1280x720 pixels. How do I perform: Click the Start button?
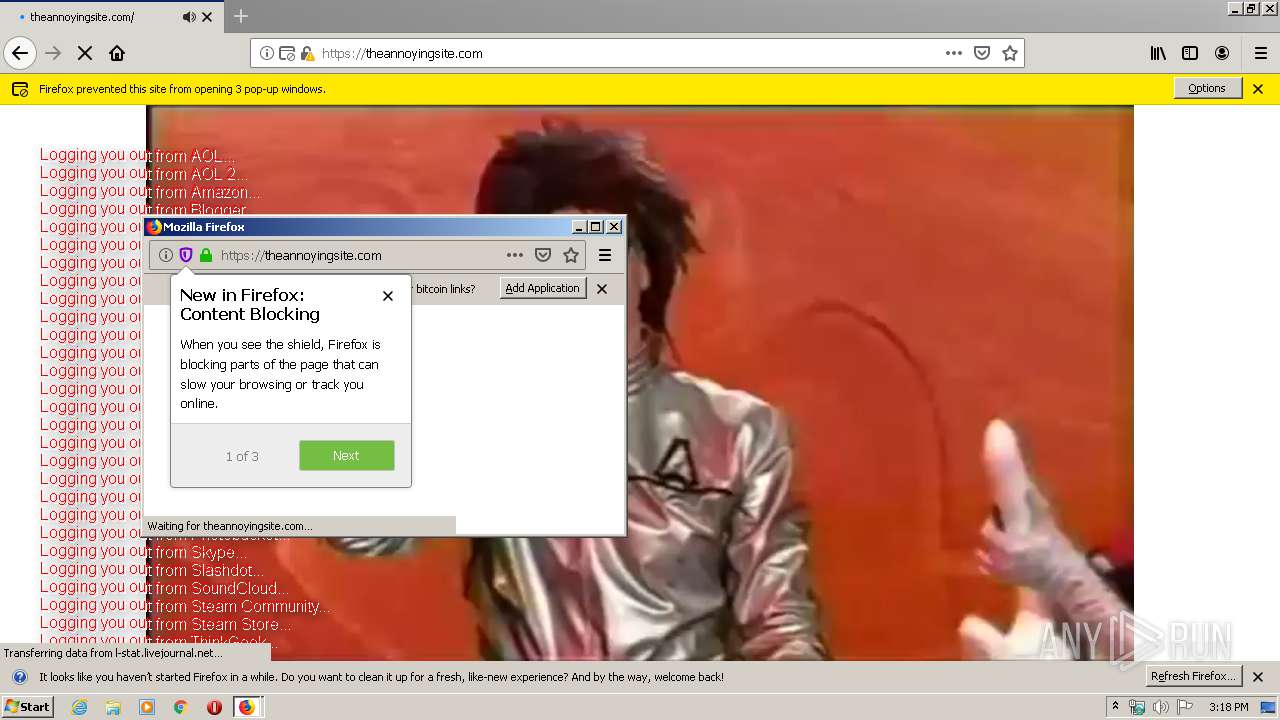click(x=27, y=707)
